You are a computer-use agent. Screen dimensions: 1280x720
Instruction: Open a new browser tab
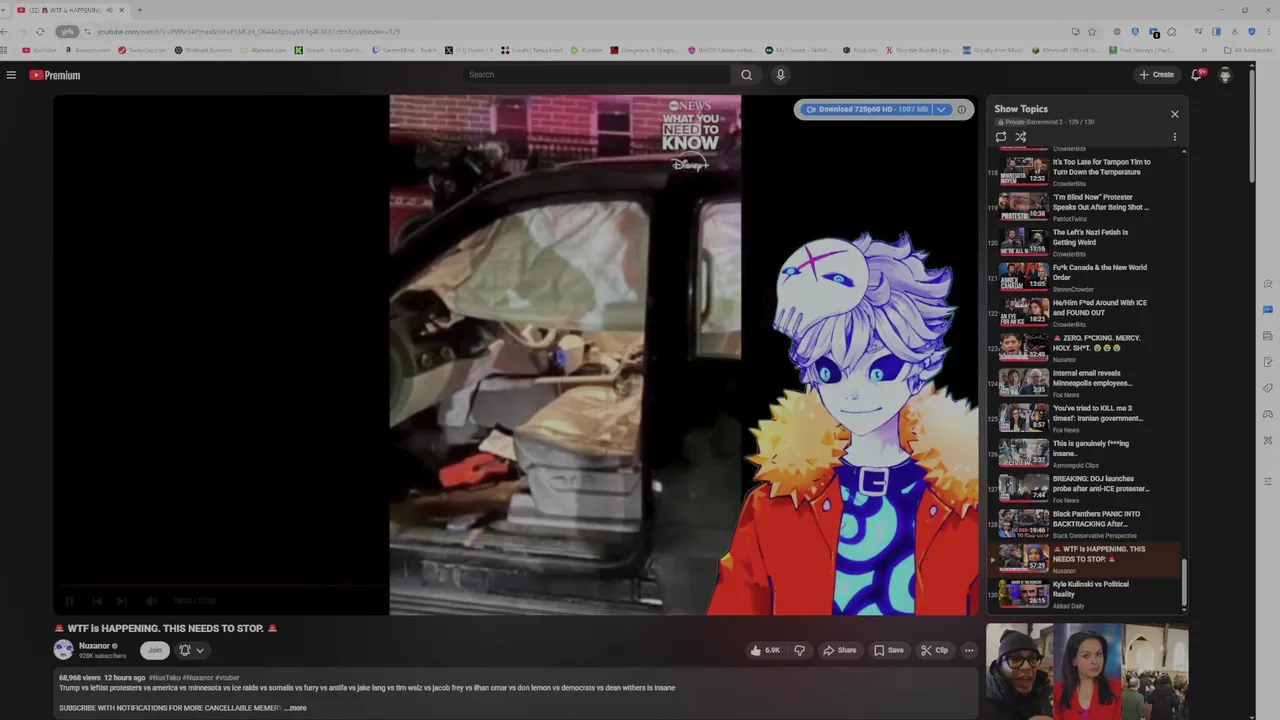139,10
